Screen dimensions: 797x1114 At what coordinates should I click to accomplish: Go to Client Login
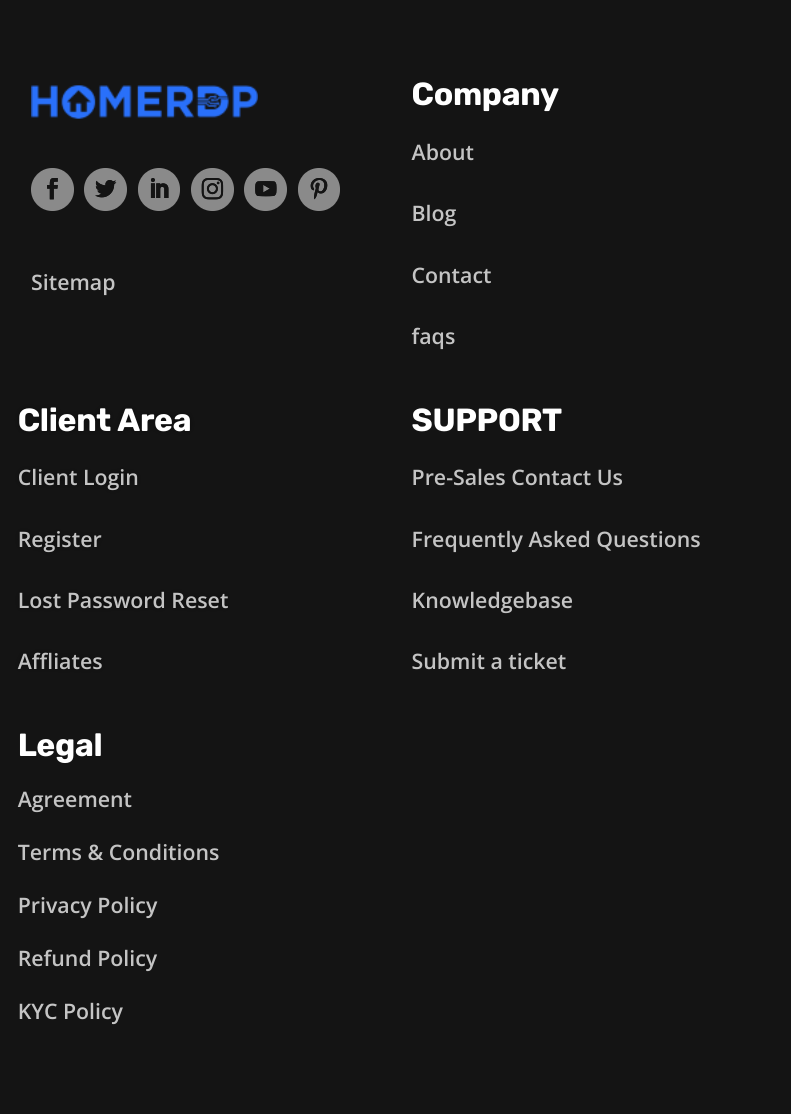(78, 477)
